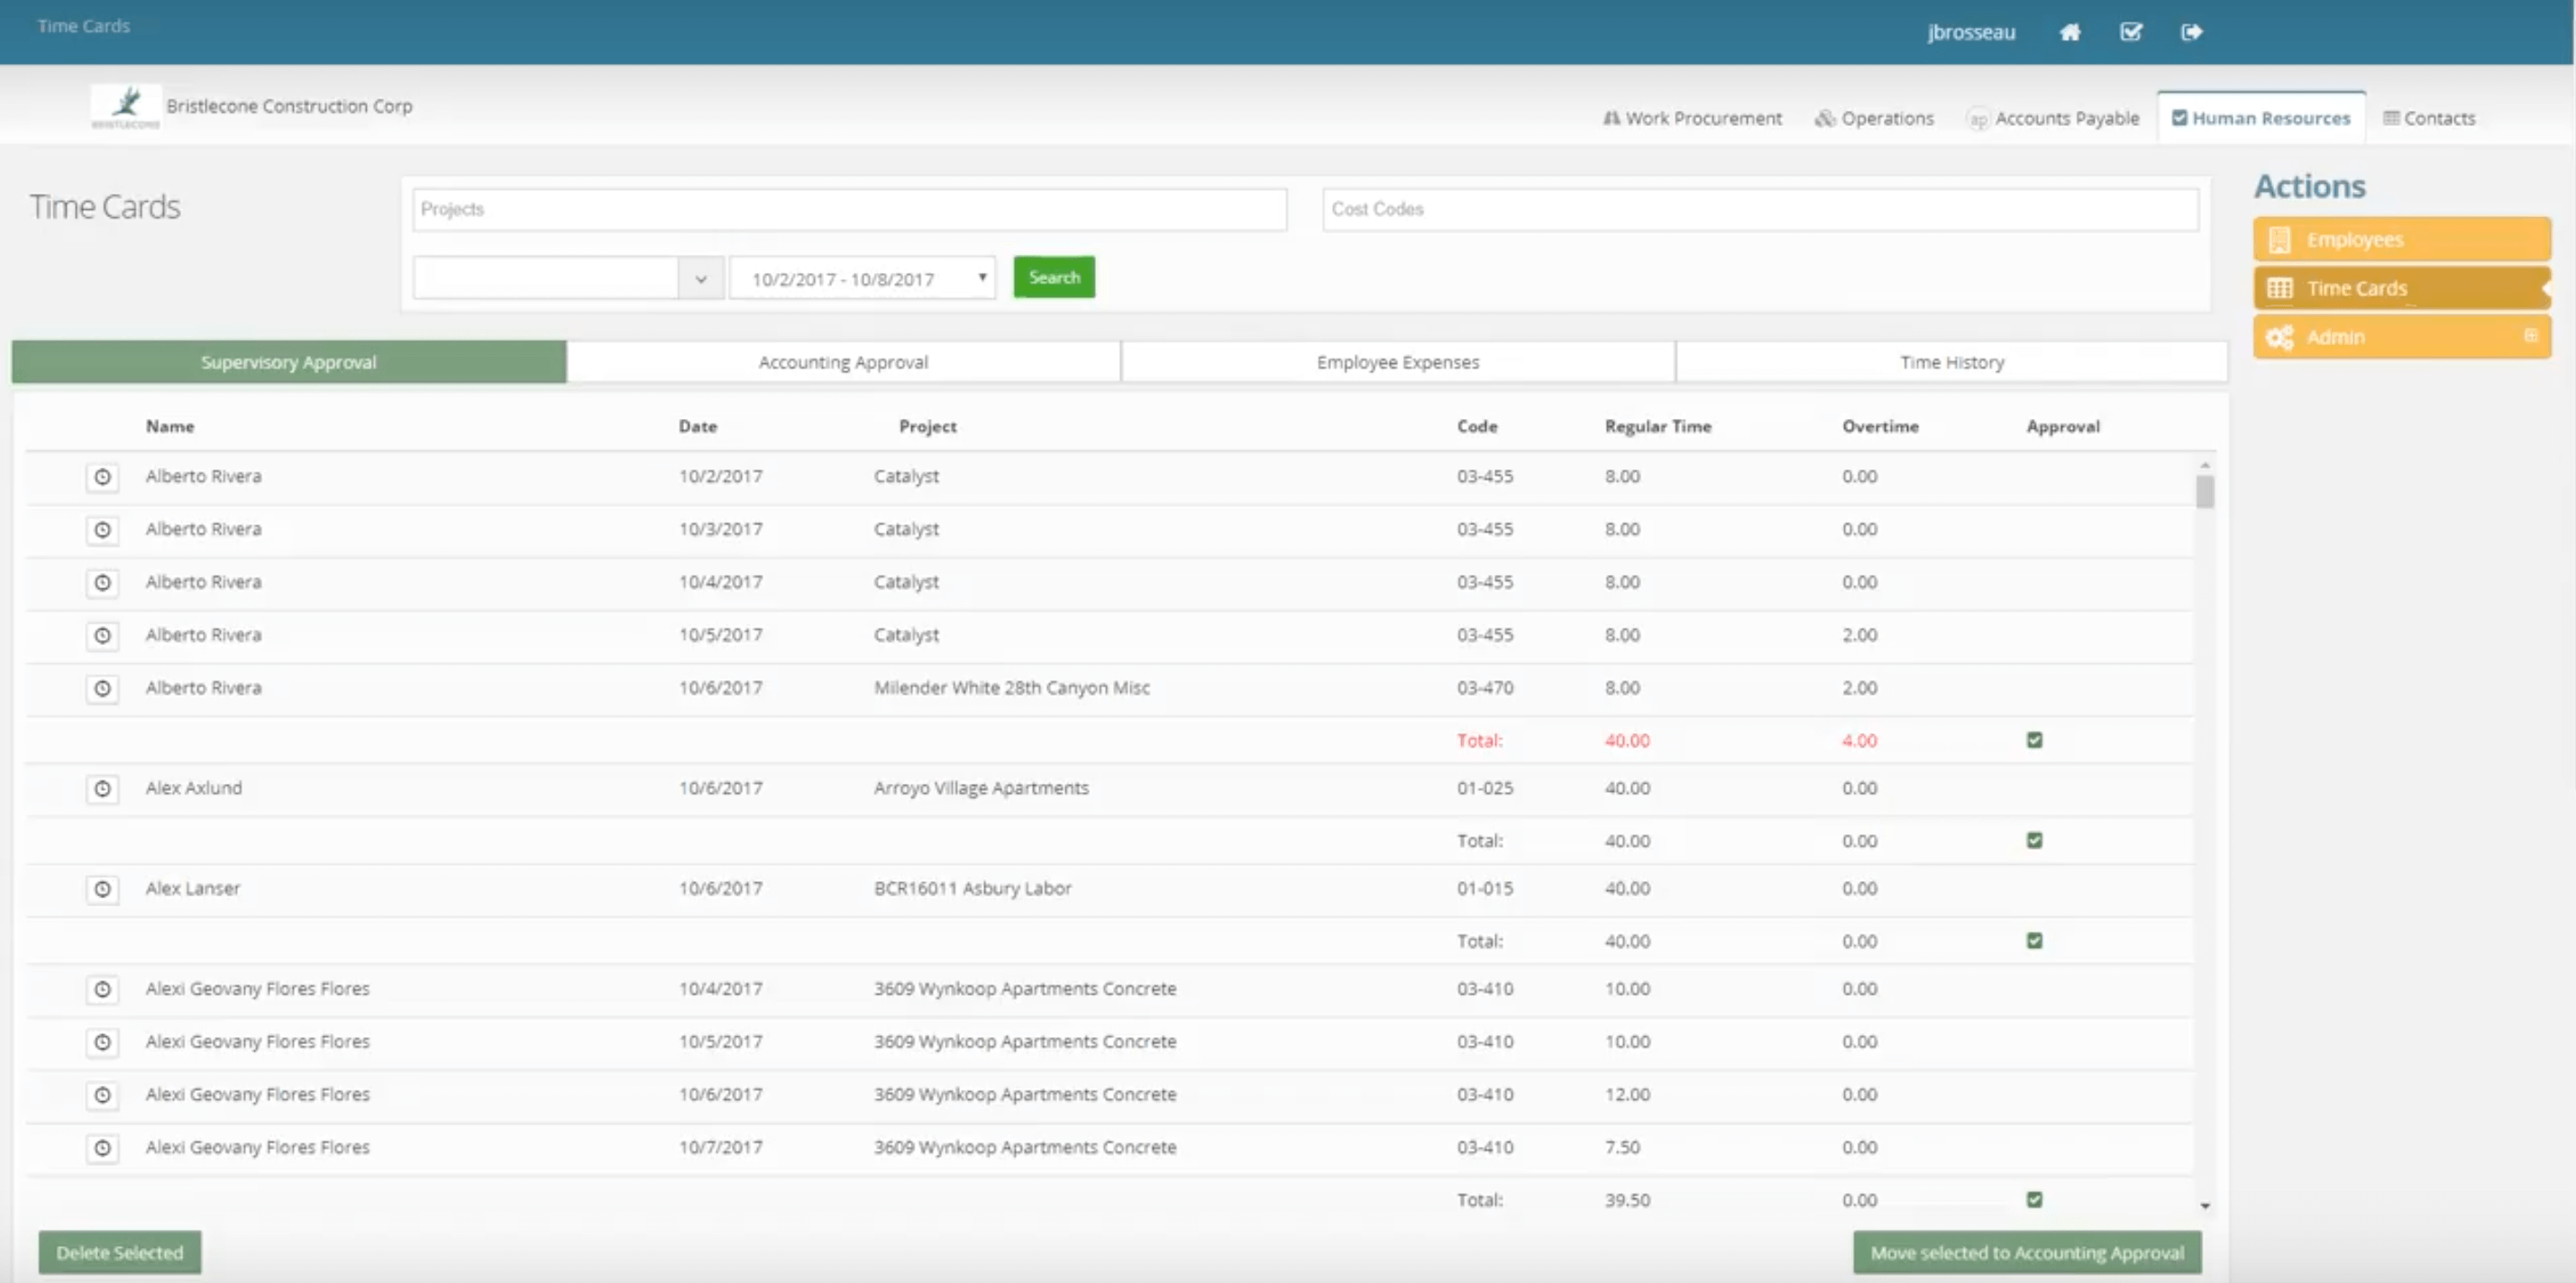Open clock icon for Alex Axlund row
Screen dimensions: 2576x1283
[102, 789]
